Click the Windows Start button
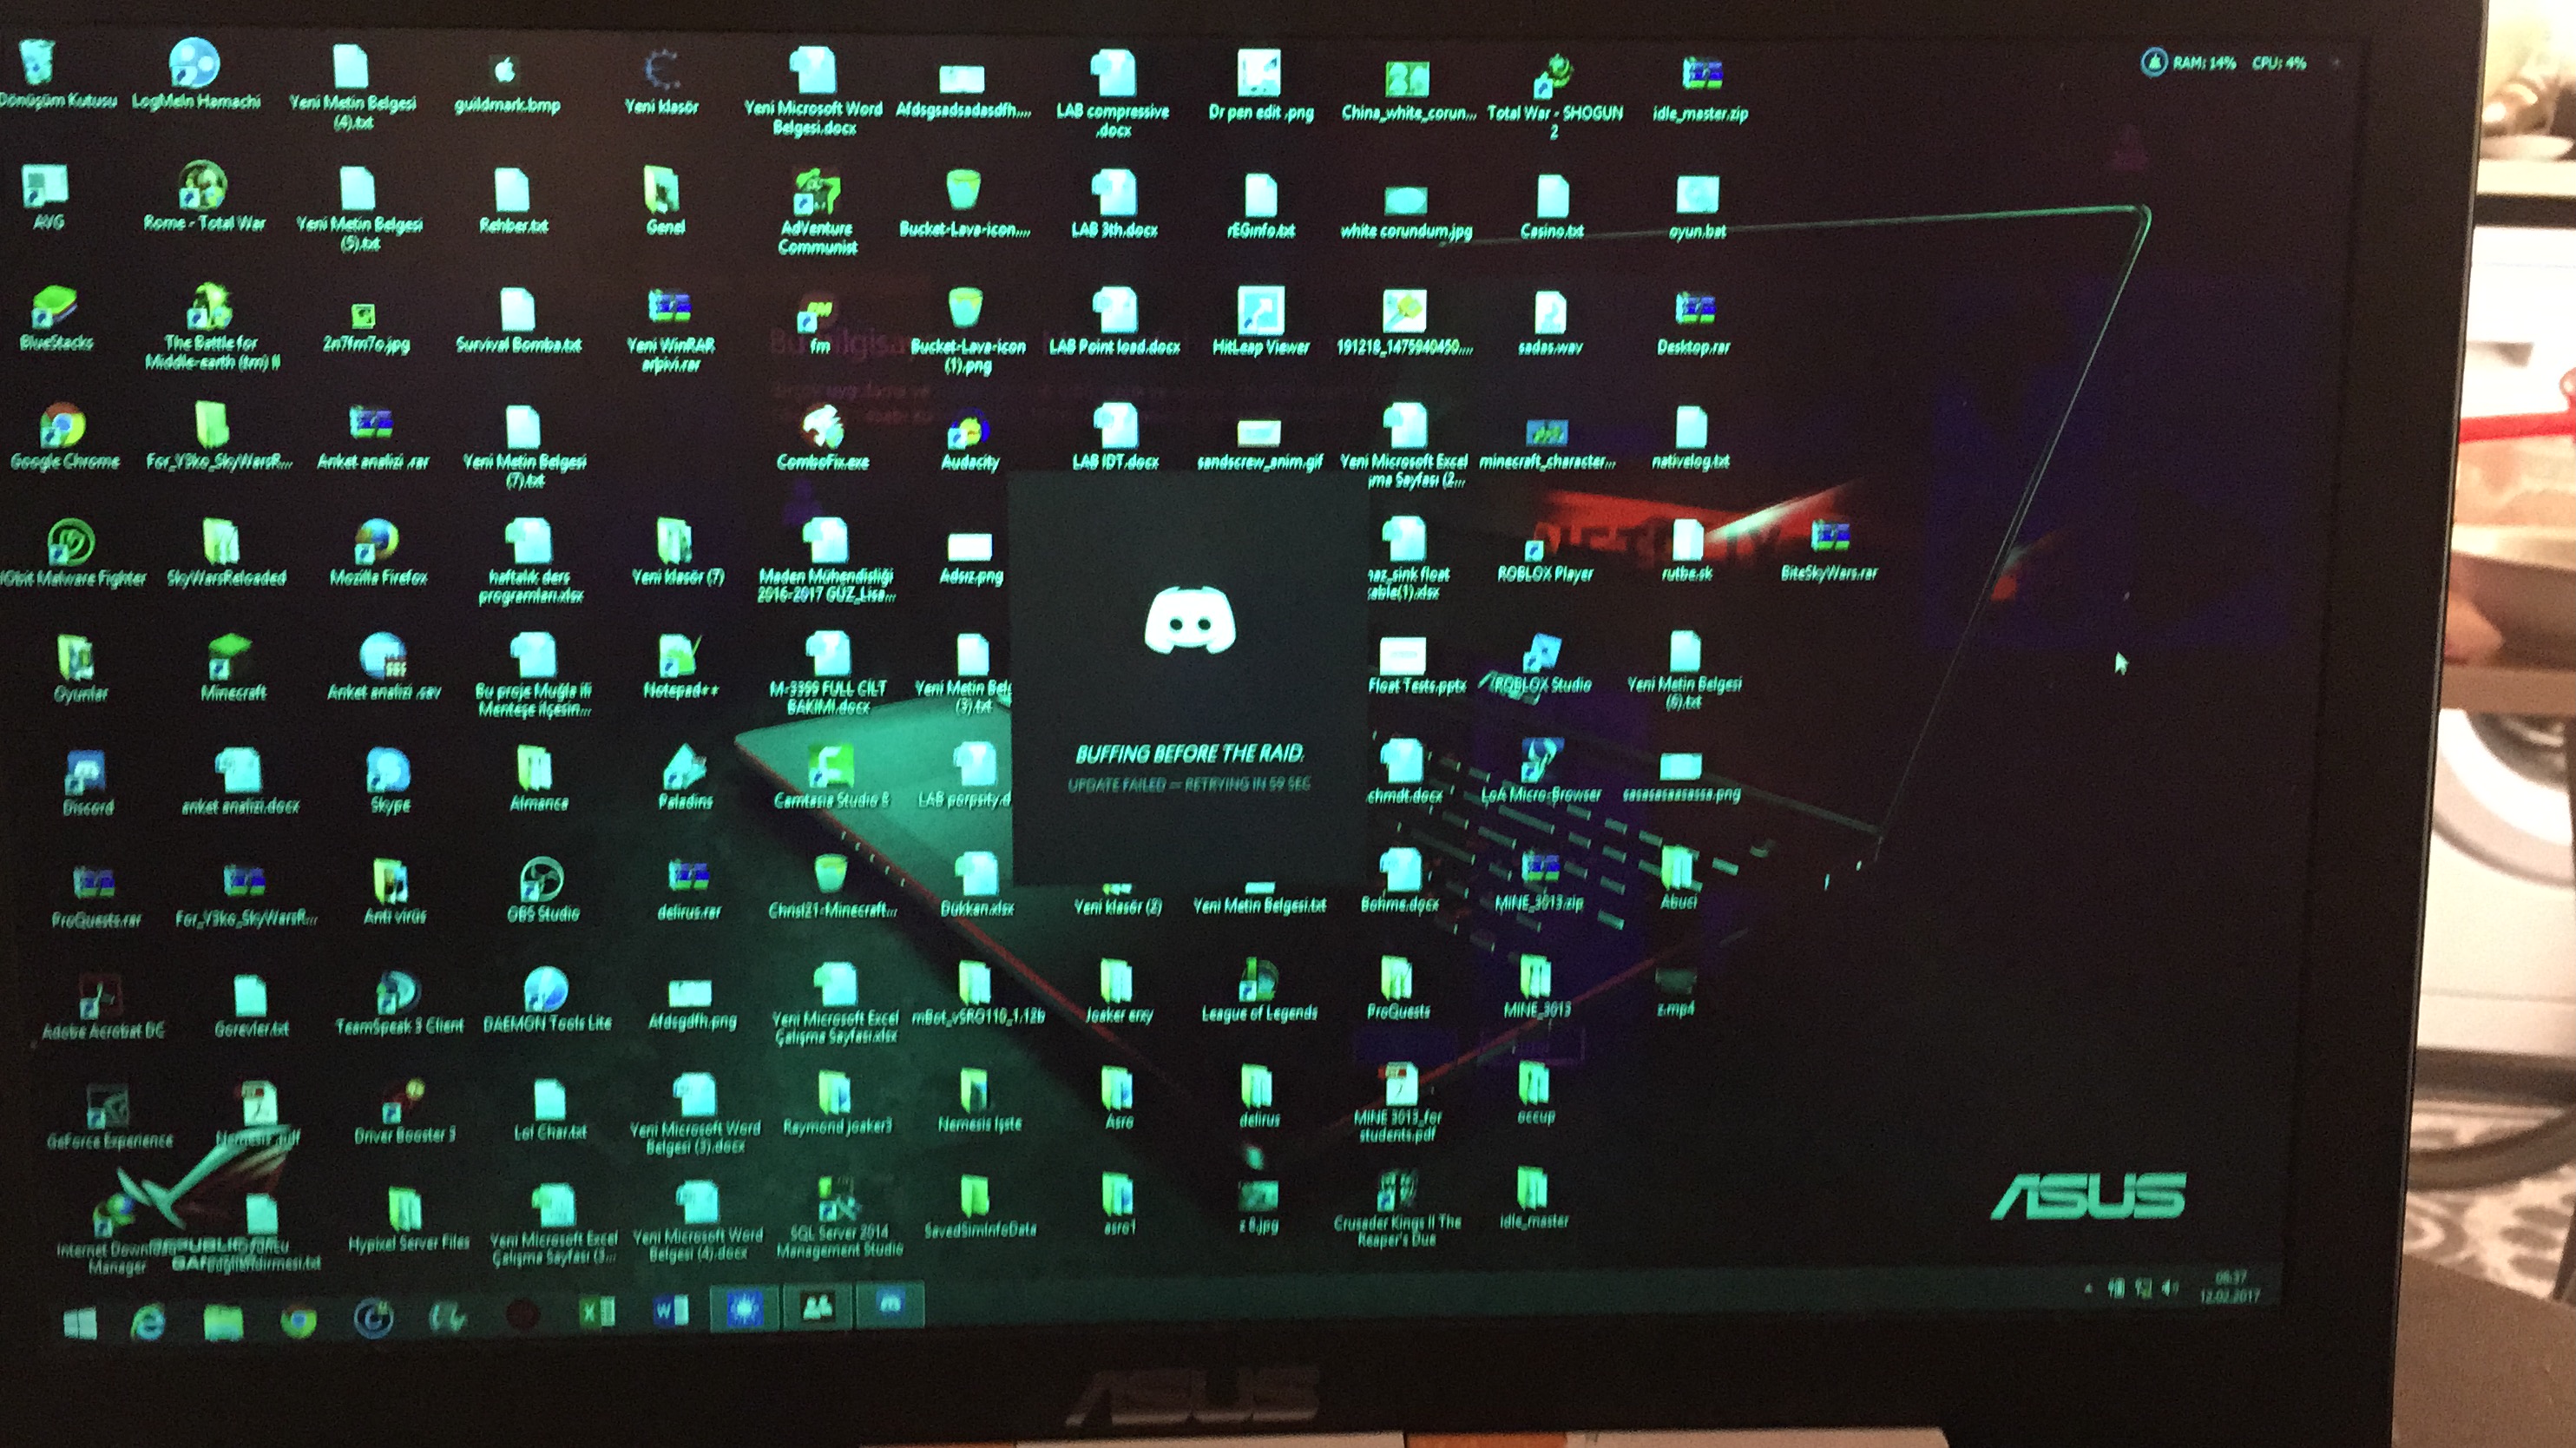The width and height of the screenshot is (2576, 1448). [x=80, y=1322]
